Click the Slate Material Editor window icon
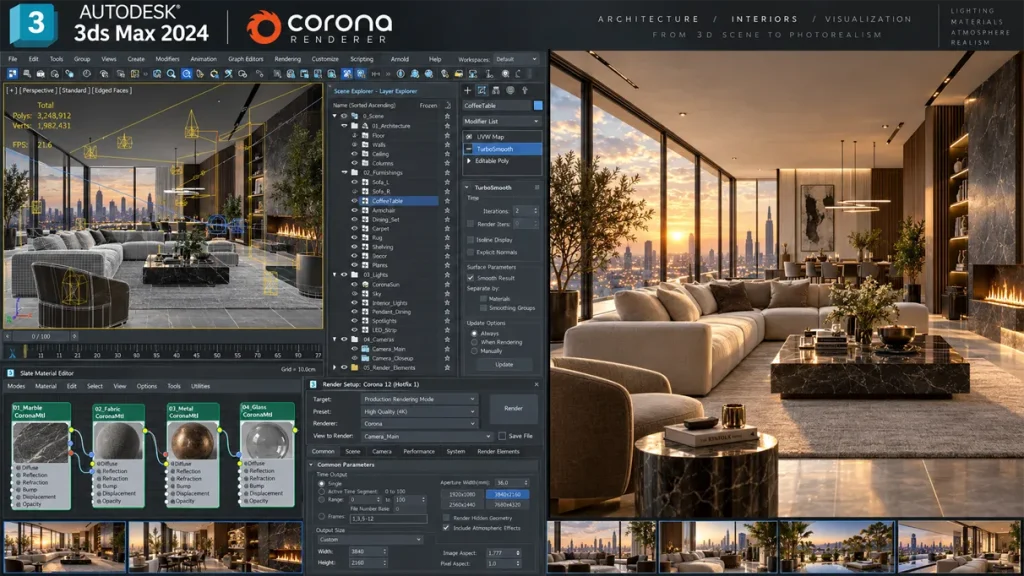Screen dimensions: 1024x576 [x=10, y=373]
